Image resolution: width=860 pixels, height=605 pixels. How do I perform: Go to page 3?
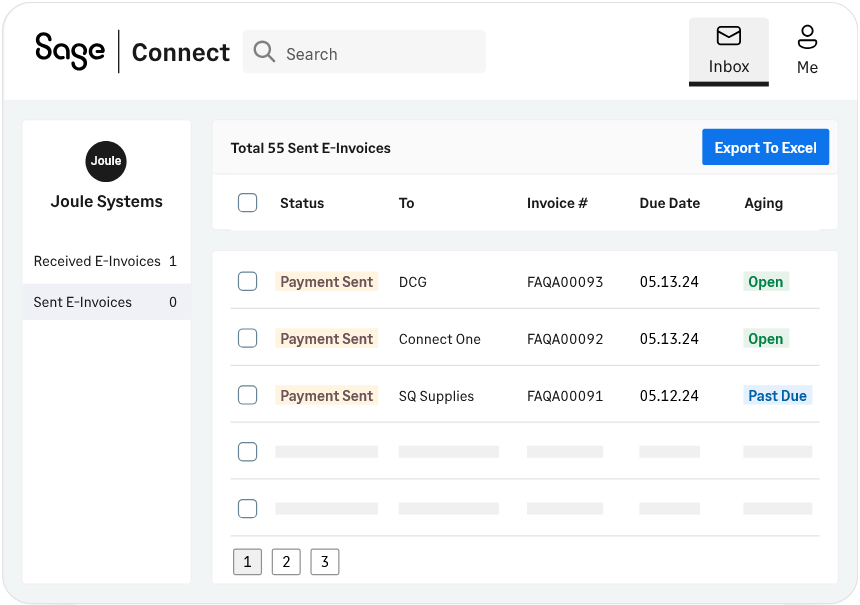[325, 562]
